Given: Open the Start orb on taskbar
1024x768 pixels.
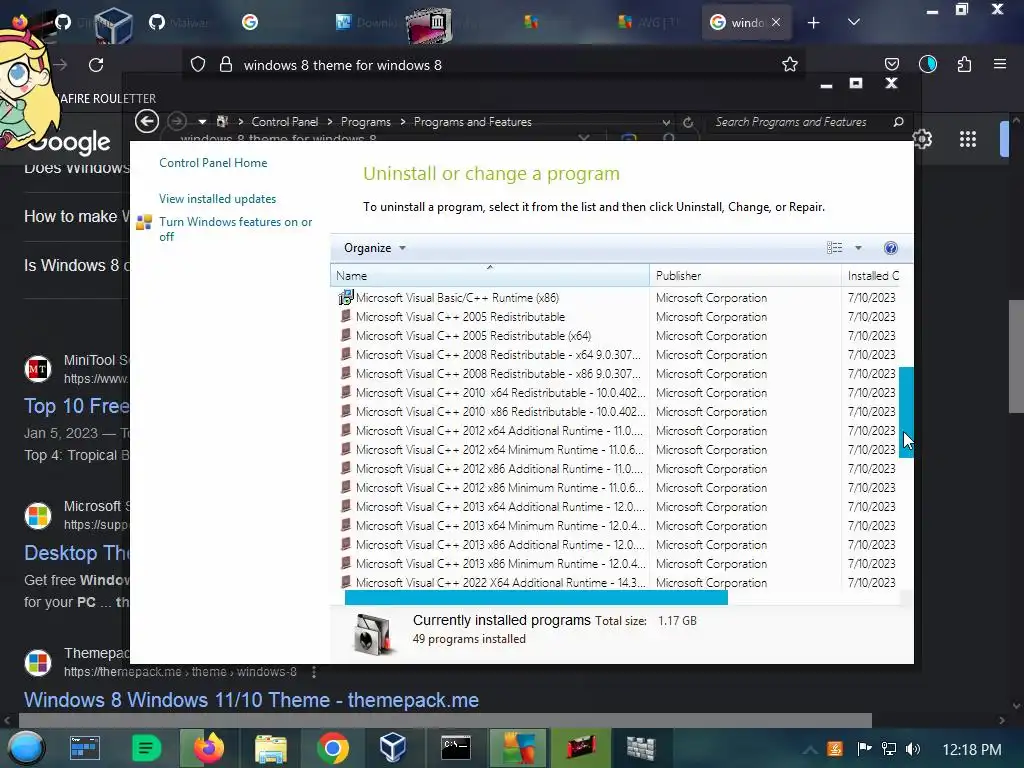Looking at the screenshot, I should click(25, 748).
